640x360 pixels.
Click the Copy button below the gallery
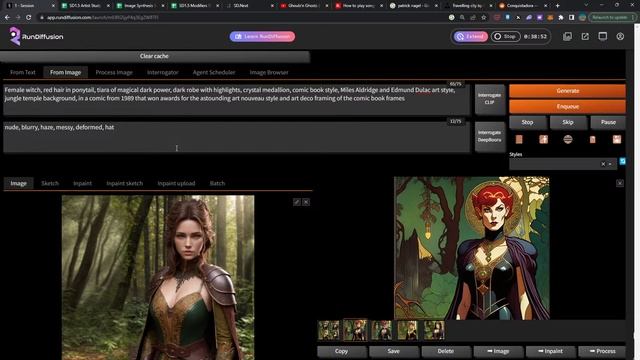tap(341, 351)
